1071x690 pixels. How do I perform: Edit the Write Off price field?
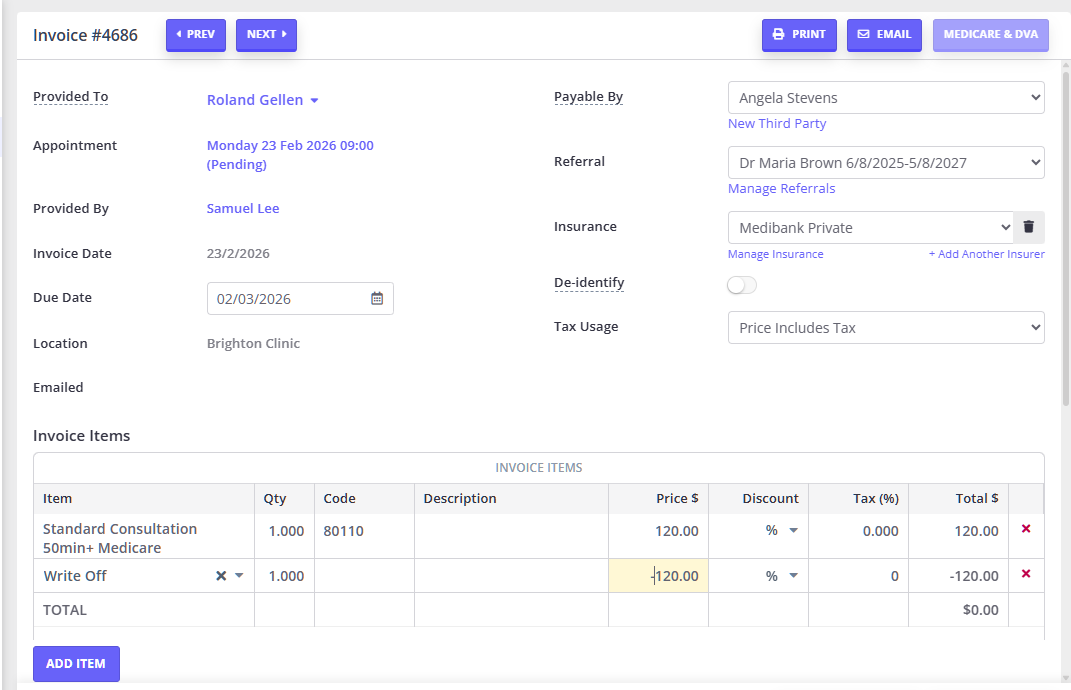tap(658, 576)
